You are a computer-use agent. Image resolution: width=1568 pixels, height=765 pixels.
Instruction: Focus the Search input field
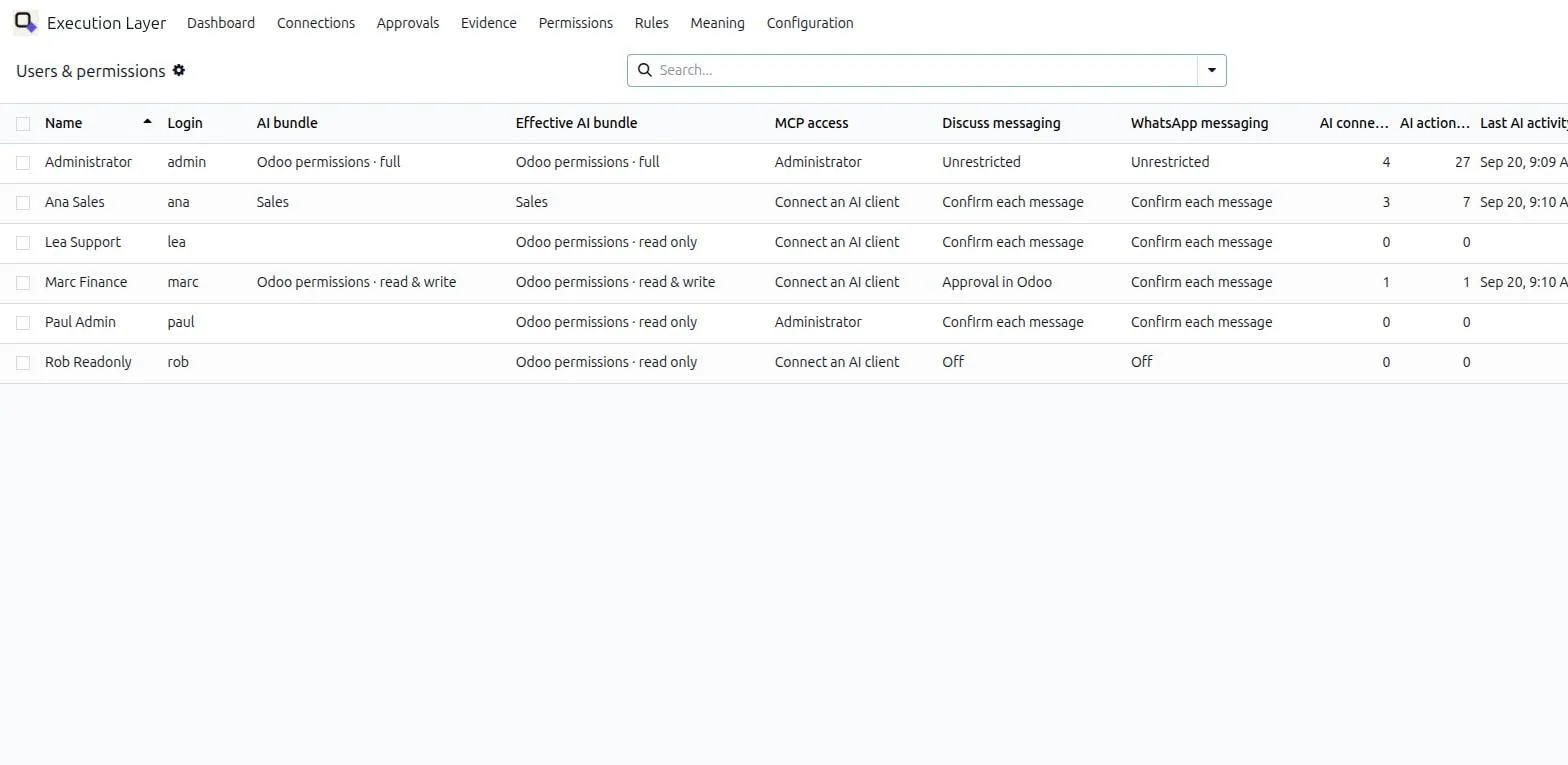[x=925, y=70]
